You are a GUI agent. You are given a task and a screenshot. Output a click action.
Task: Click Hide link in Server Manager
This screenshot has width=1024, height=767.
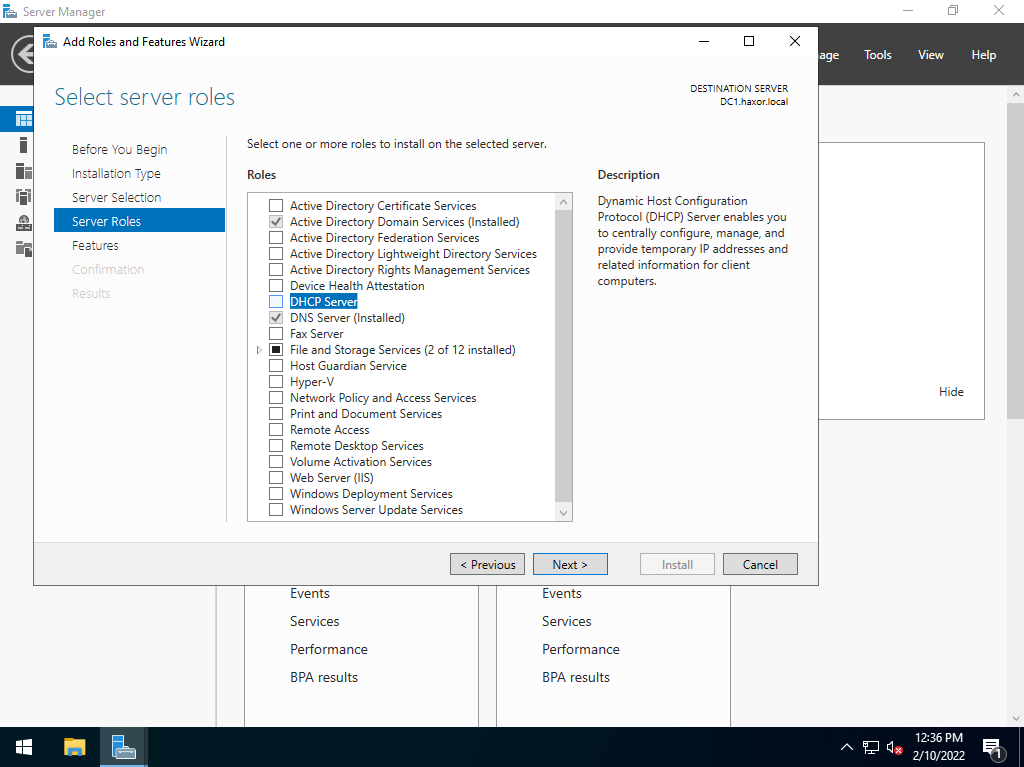pos(951,392)
